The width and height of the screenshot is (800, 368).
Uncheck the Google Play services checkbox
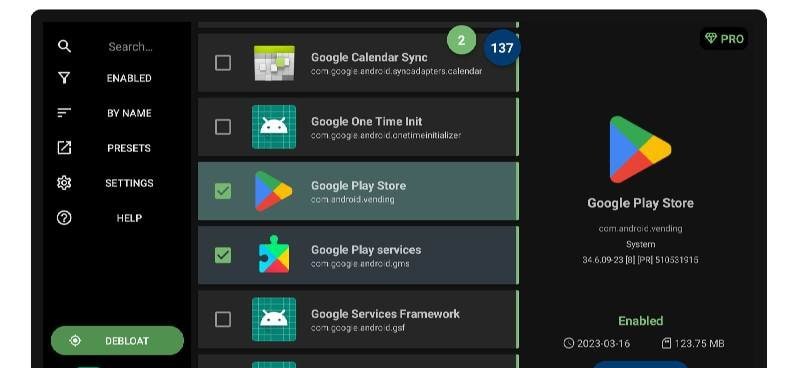point(222,255)
